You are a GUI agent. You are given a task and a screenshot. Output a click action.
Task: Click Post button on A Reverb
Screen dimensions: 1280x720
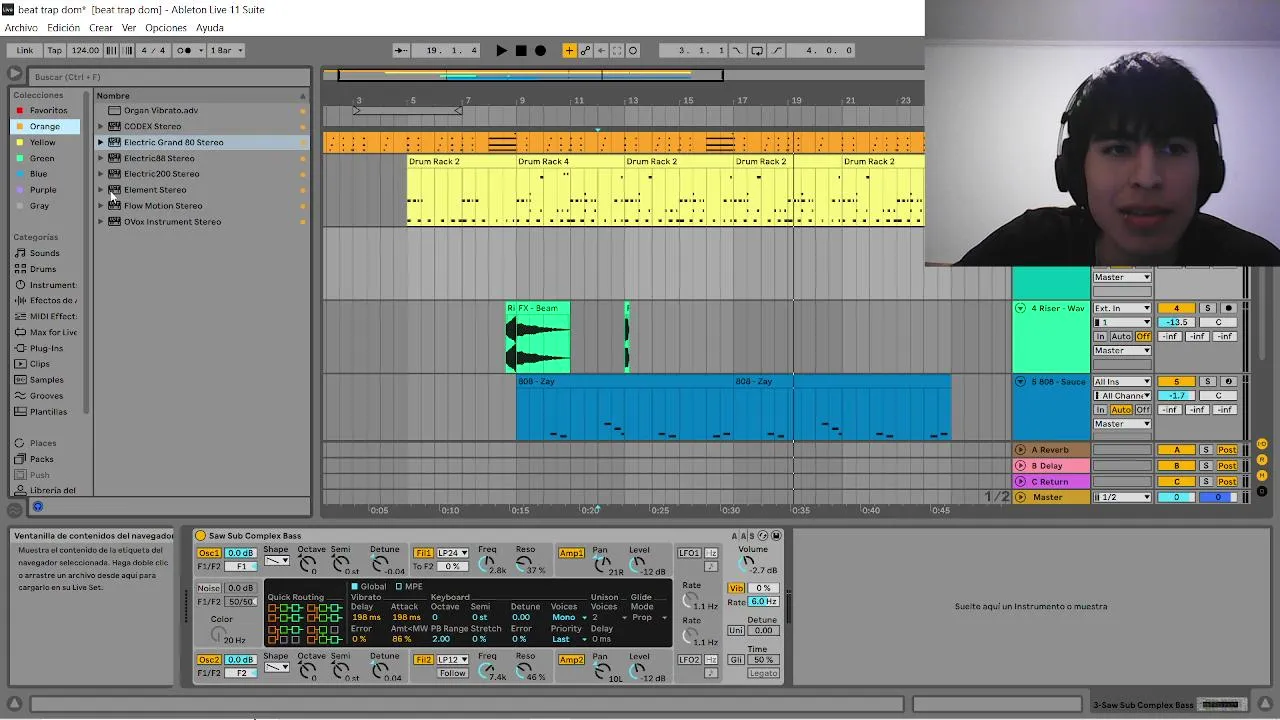1227,451
